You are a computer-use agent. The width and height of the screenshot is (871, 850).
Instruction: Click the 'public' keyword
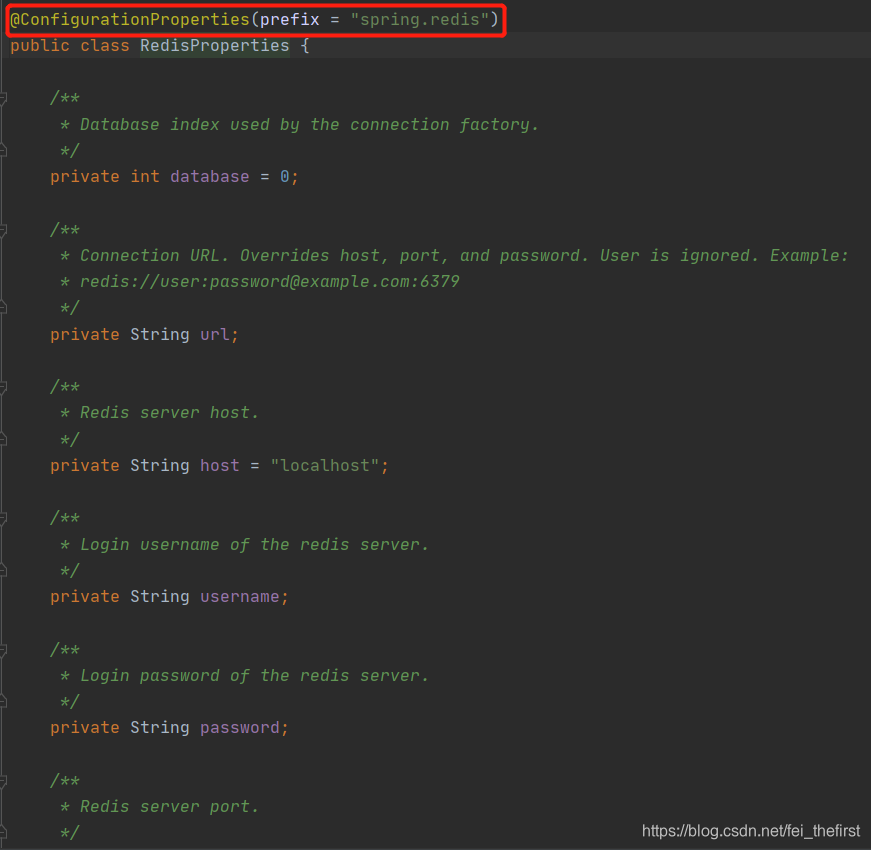coord(40,46)
